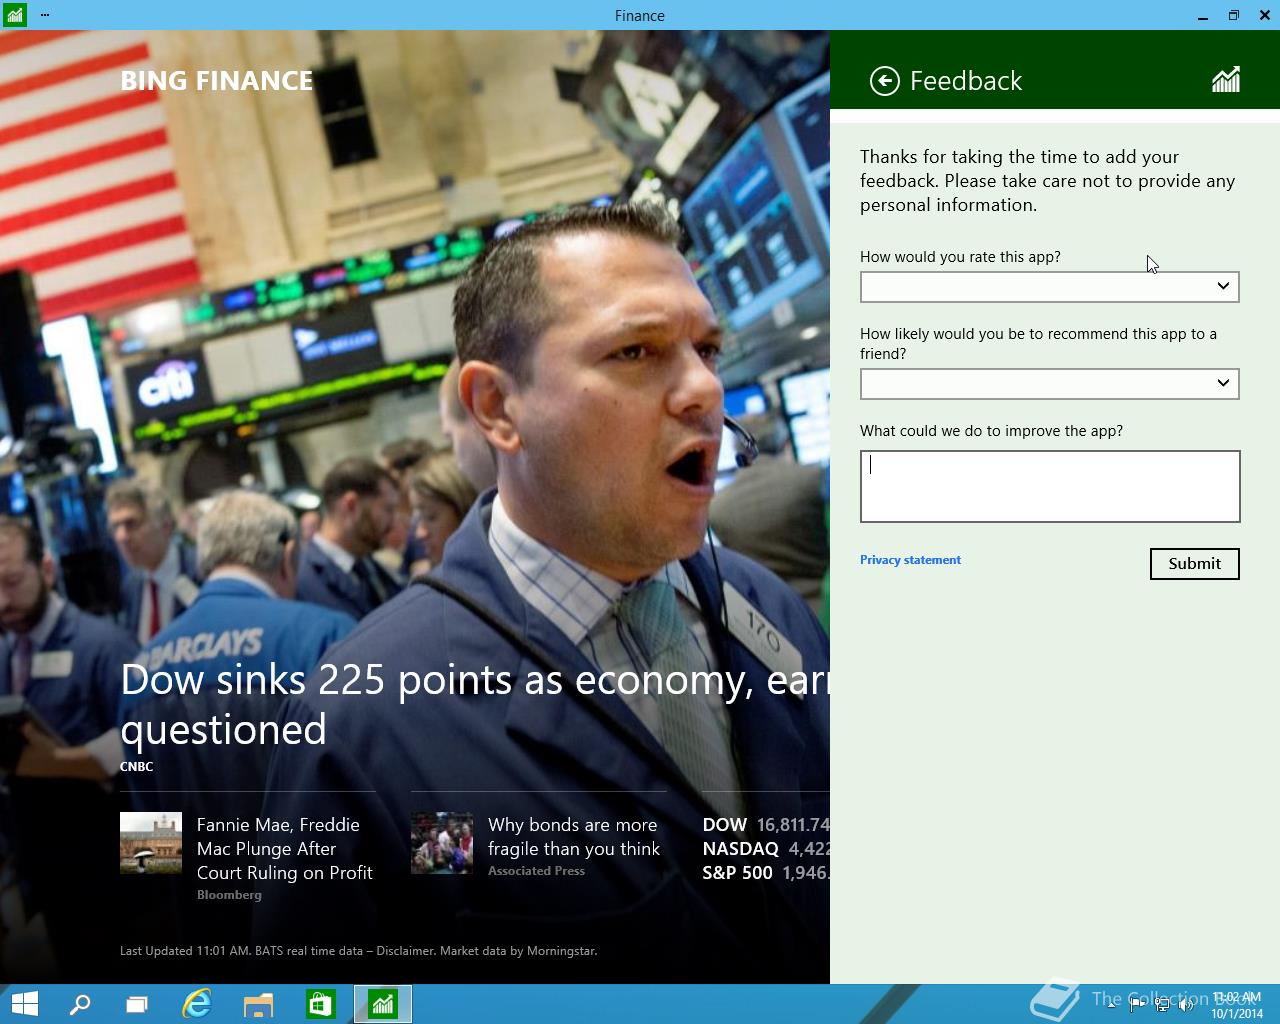The width and height of the screenshot is (1280, 1024).
Task: Submit the feedback form
Action: point(1195,564)
